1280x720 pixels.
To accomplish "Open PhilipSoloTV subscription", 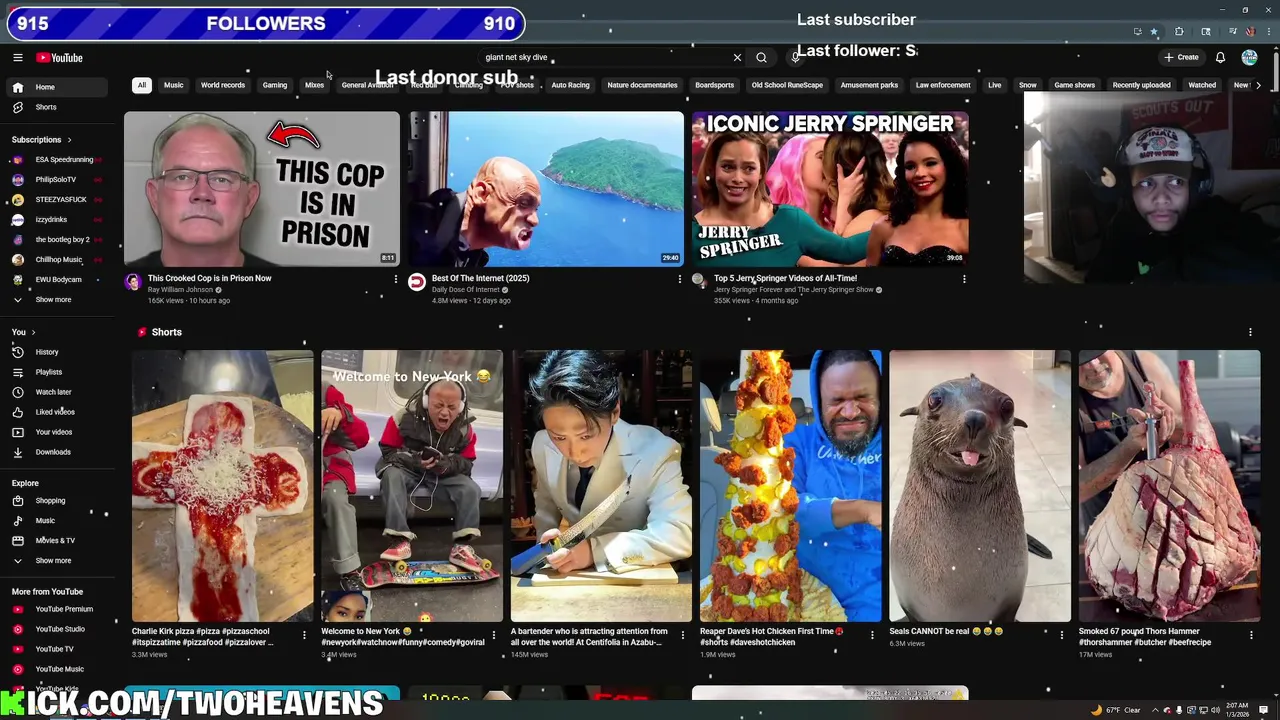I will 58,180.
